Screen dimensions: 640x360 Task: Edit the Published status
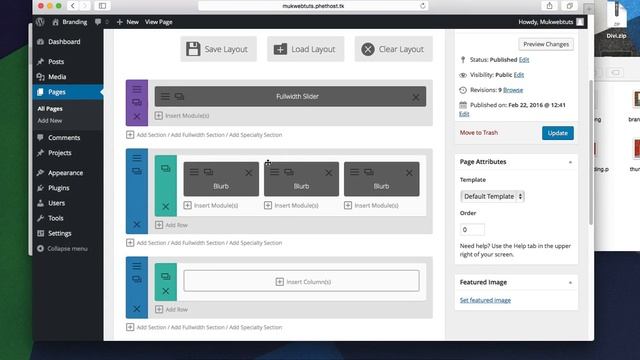pos(524,60)
